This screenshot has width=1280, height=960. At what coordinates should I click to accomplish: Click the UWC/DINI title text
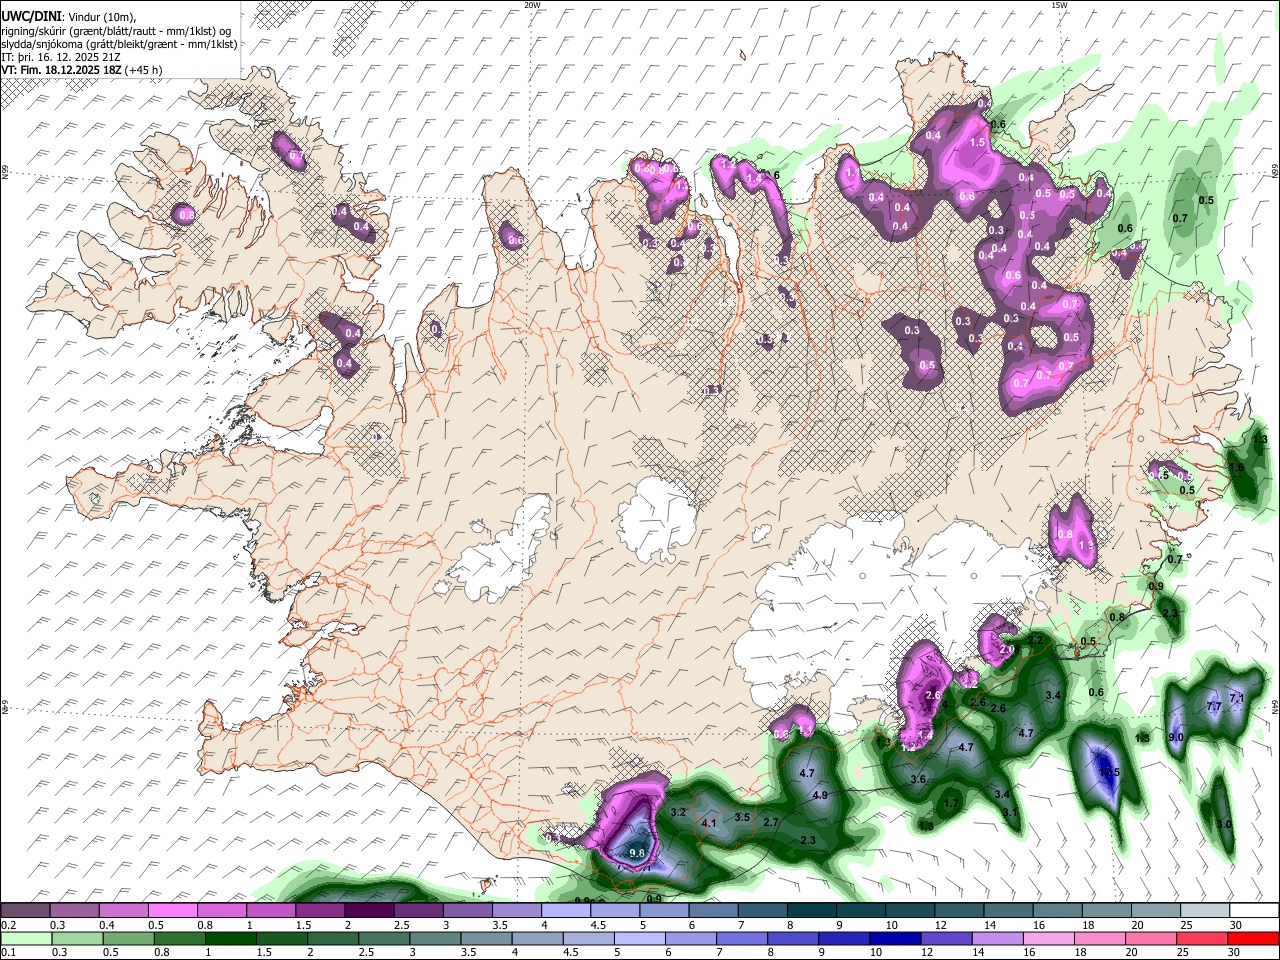click(29, 16)
